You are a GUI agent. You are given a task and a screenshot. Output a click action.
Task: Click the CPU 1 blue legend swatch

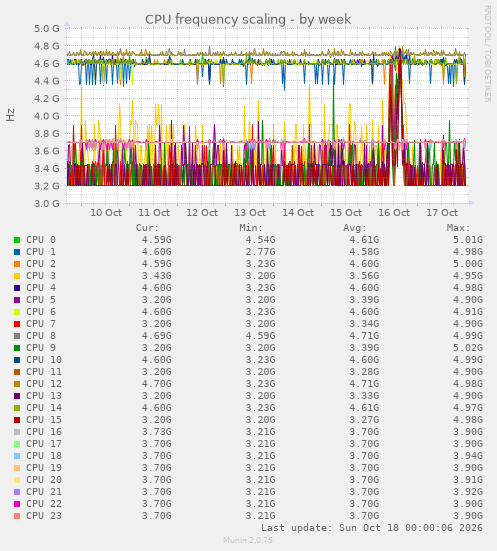[17, 252]
